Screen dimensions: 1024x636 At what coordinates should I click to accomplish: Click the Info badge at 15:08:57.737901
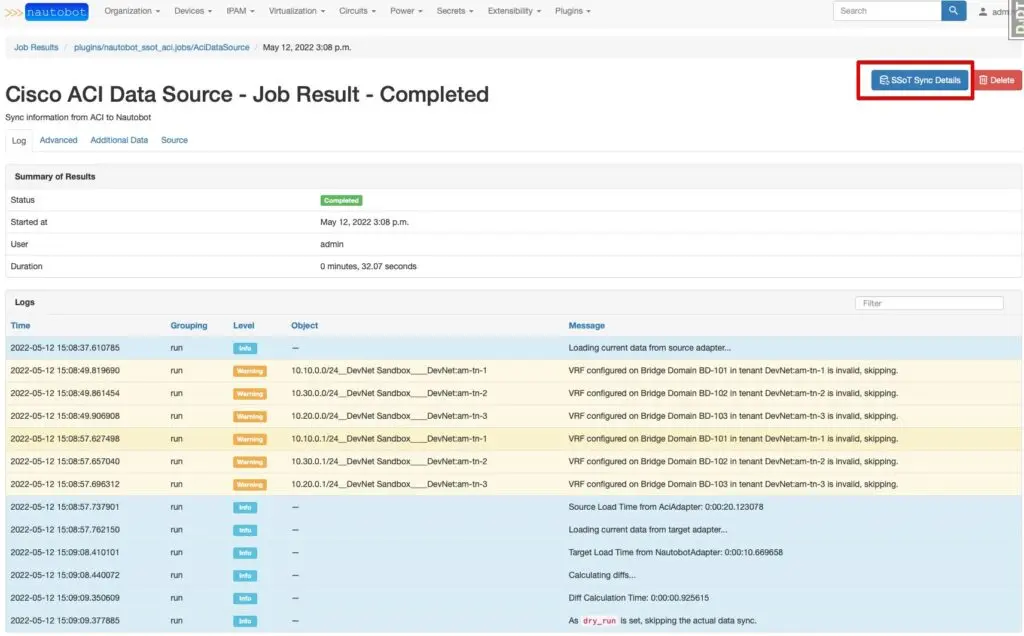pyautogui.click(x=245, y=507)
